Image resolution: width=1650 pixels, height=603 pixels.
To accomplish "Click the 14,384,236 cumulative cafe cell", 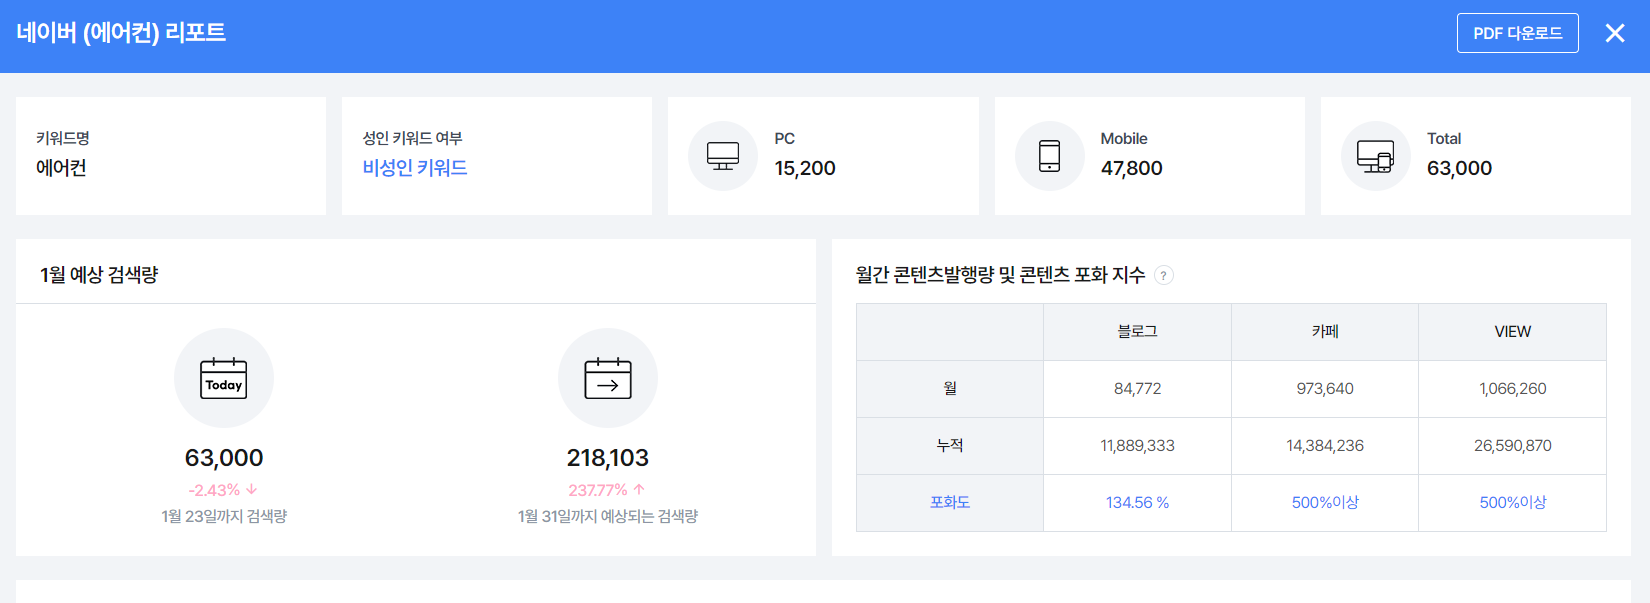I will click(1325, 446).
